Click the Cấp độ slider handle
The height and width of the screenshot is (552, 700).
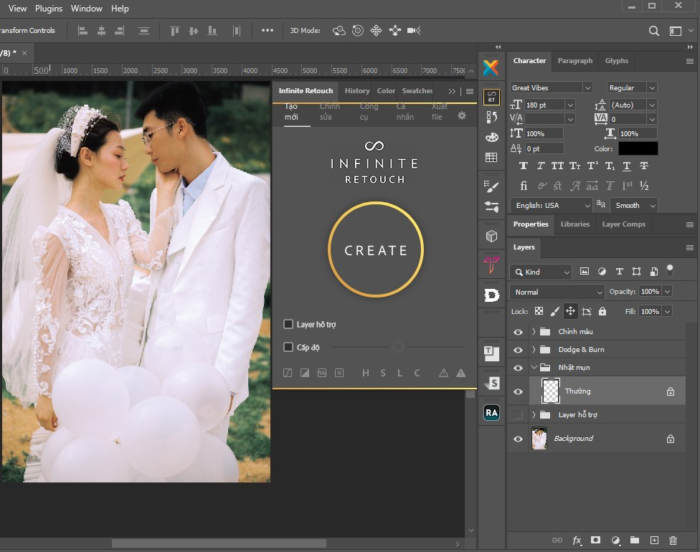coord(398,347)
